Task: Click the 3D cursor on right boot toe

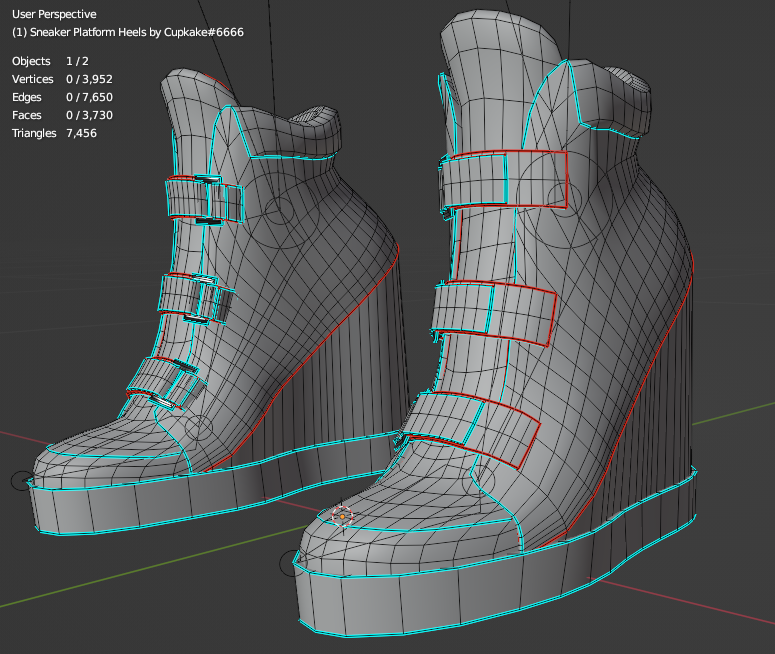Action: 342,516
